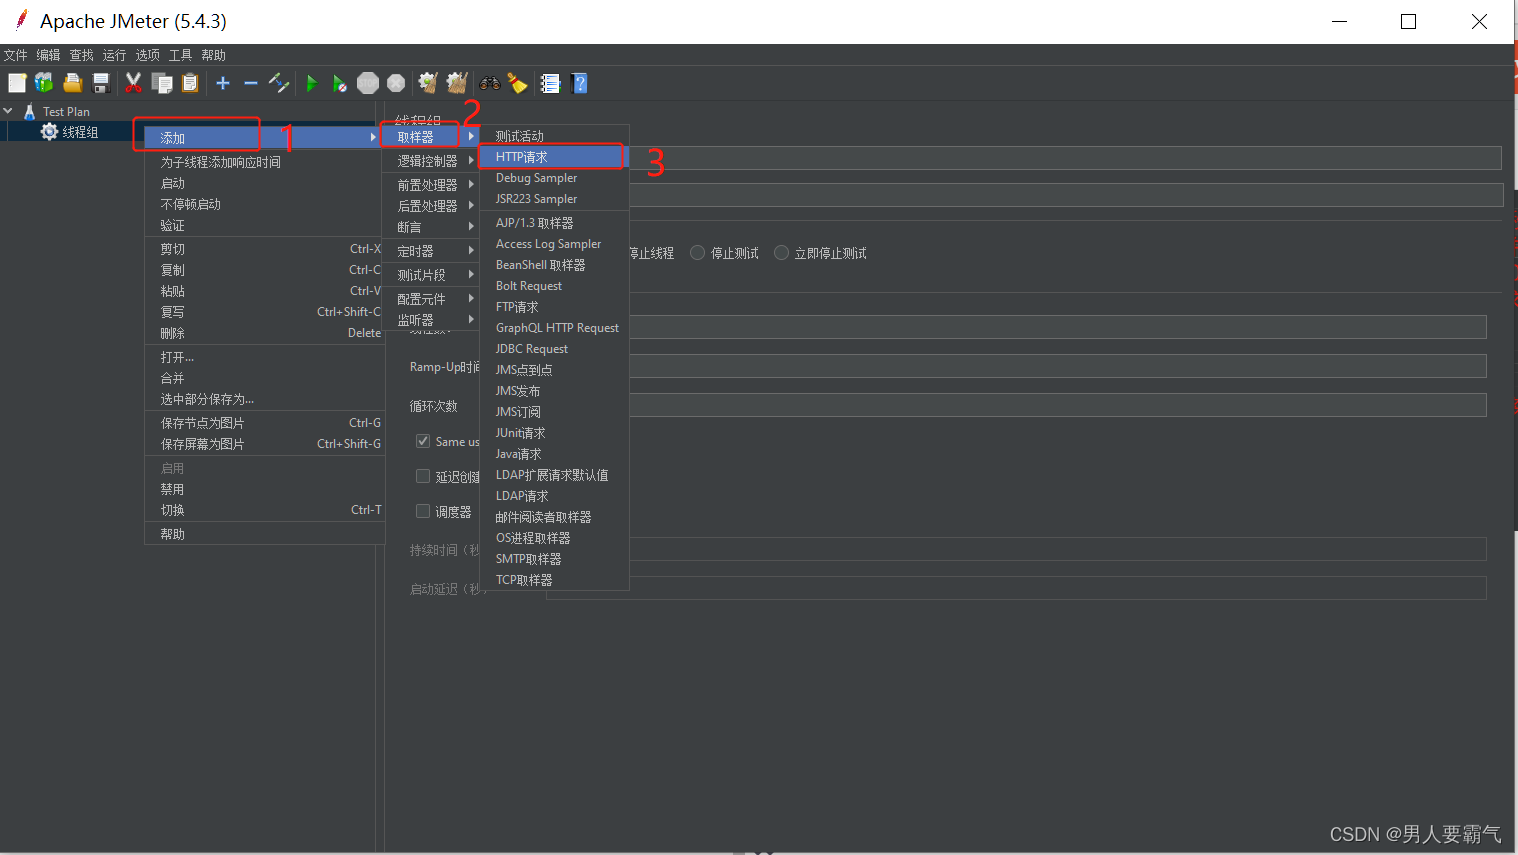Click the Shutdown X icon
Viewport: 1518px width, 855px height.
(396, 83)
